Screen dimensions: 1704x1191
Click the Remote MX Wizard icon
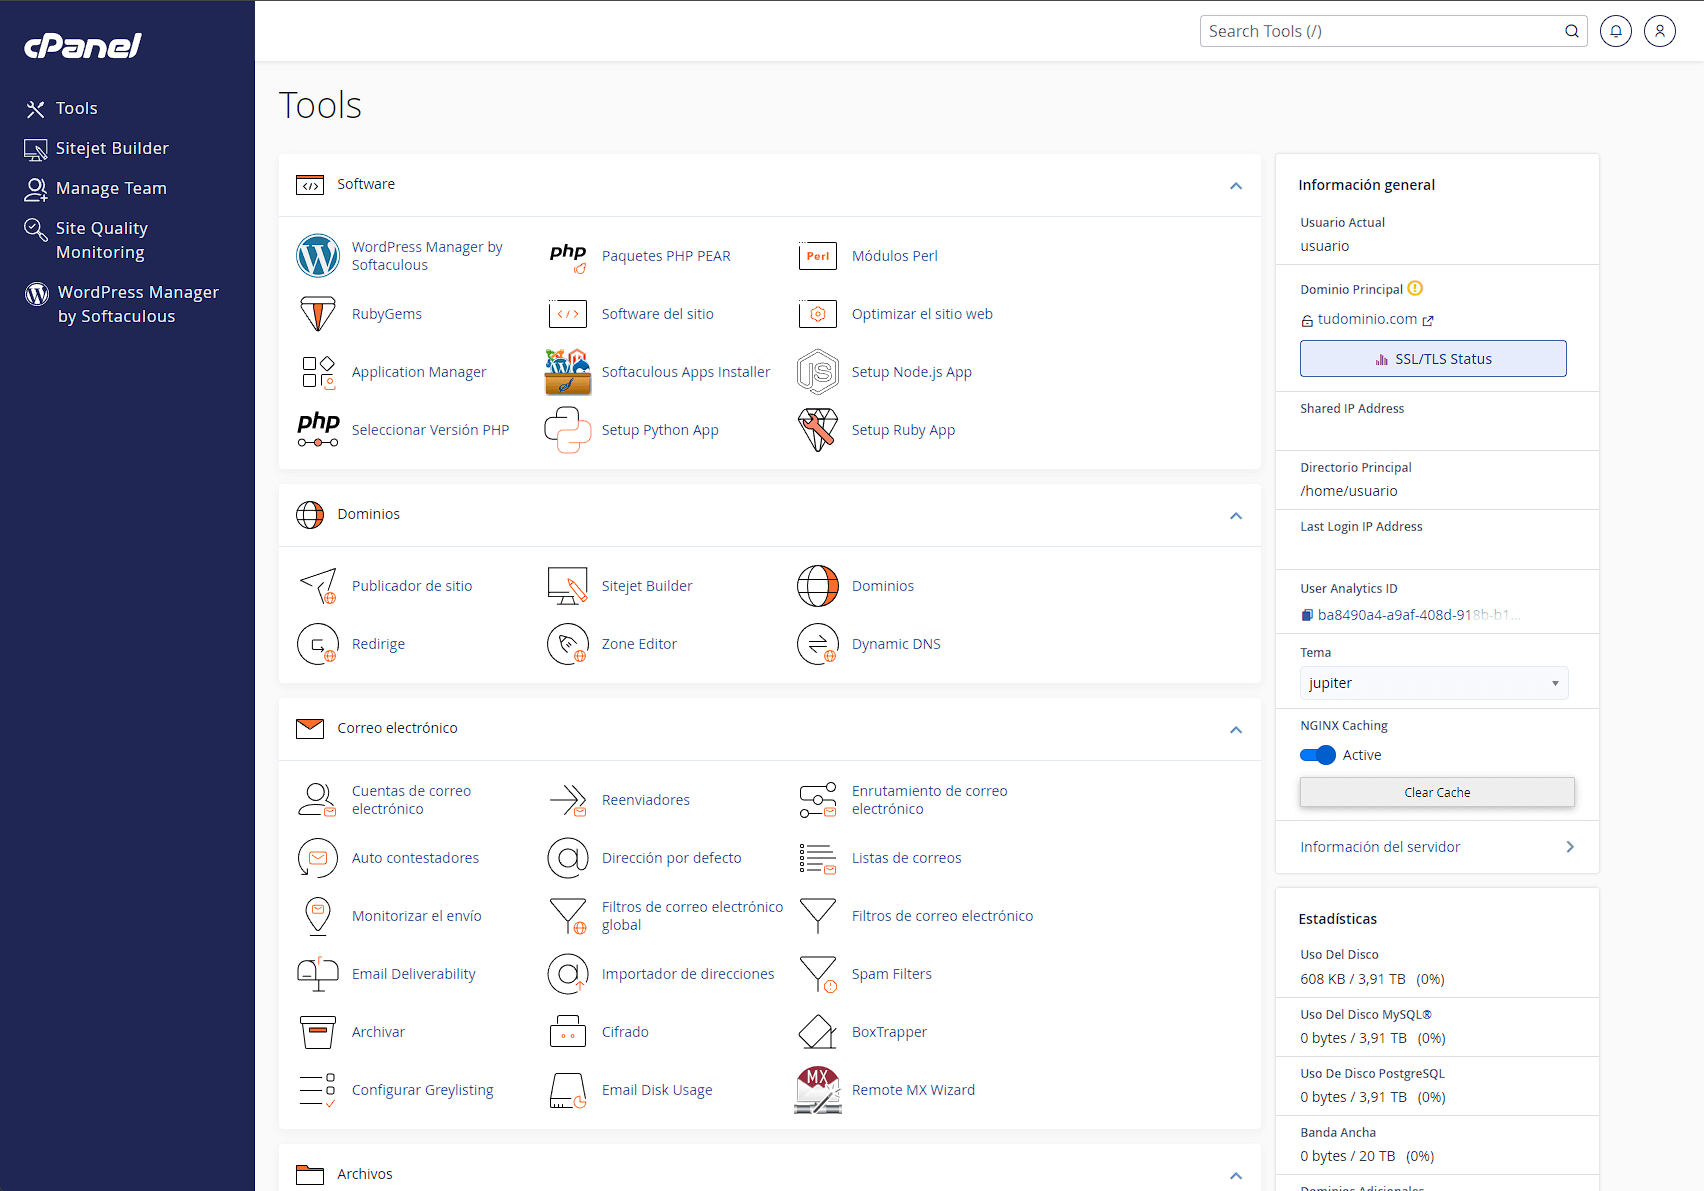coord(818,1090)
